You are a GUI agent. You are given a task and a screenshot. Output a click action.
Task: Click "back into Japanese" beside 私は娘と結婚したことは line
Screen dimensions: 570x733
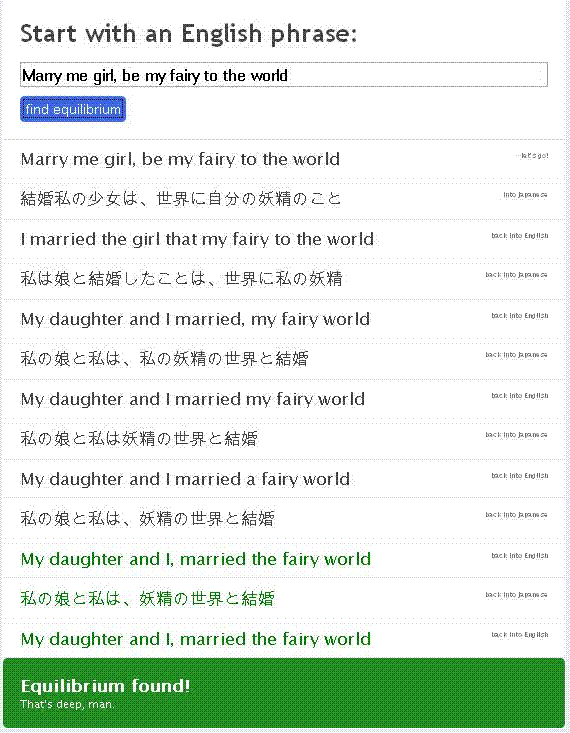pyautogui.click(x=516, y=275)
